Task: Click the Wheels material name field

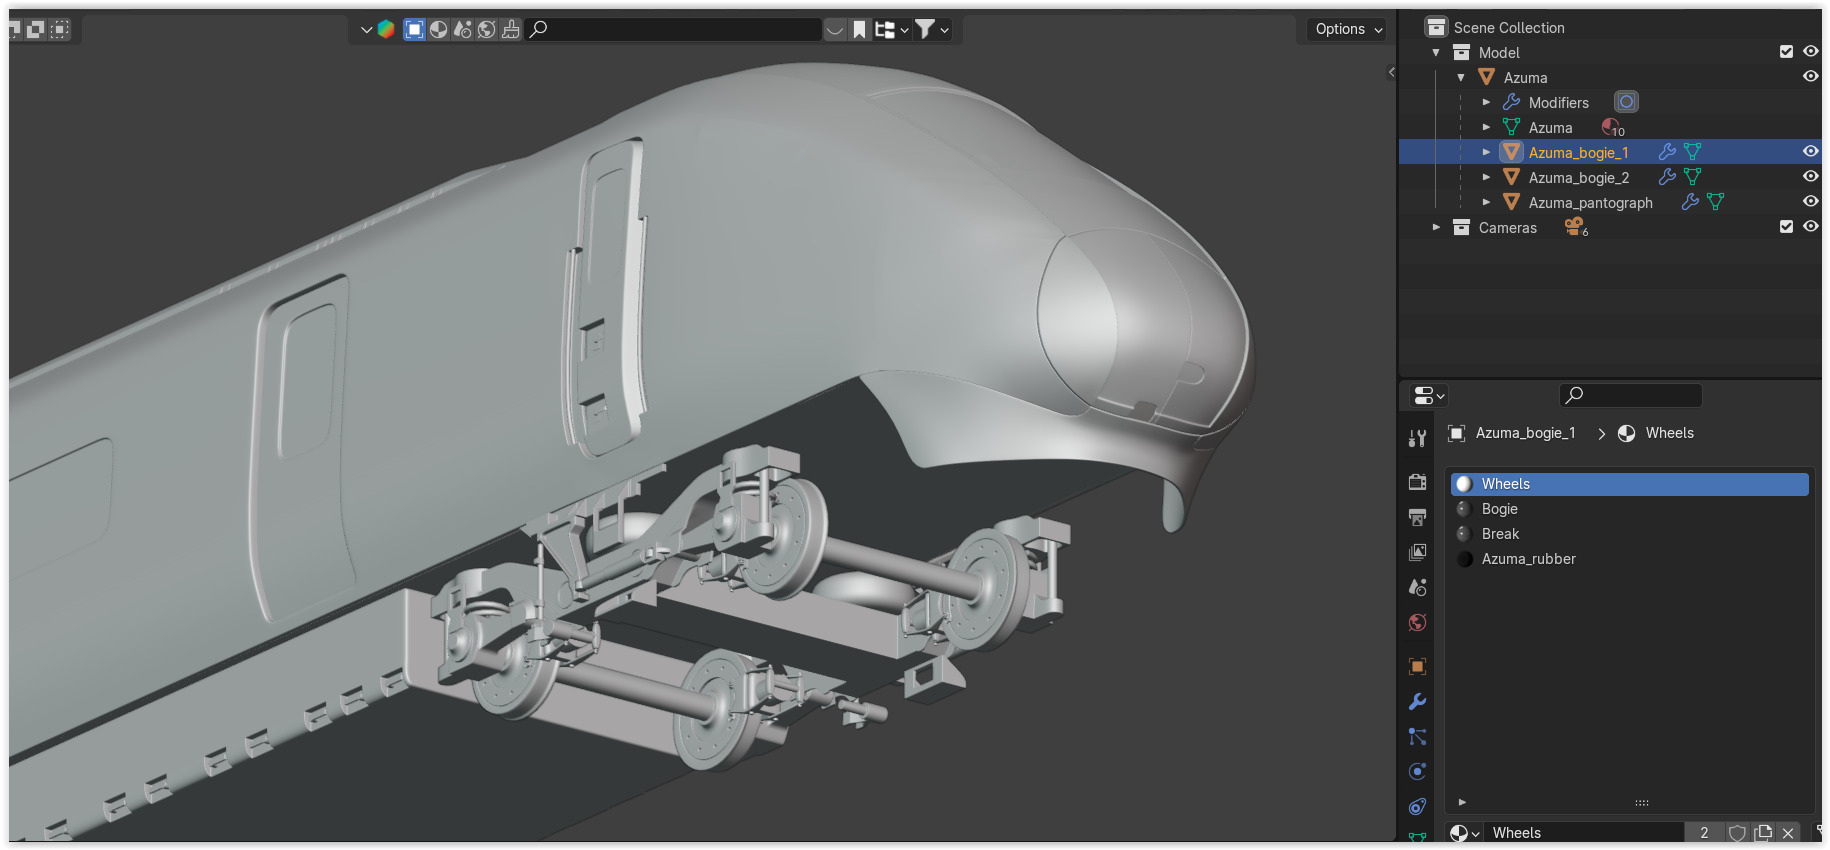Action: tap(1585, 833)
